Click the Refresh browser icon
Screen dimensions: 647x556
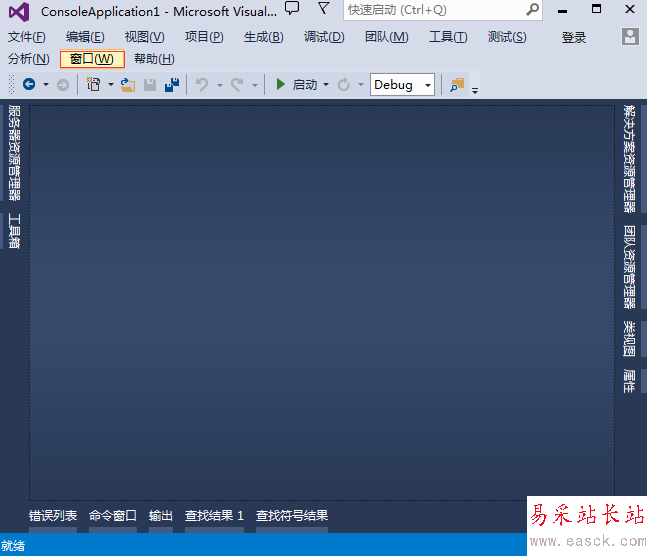point(343,85)
